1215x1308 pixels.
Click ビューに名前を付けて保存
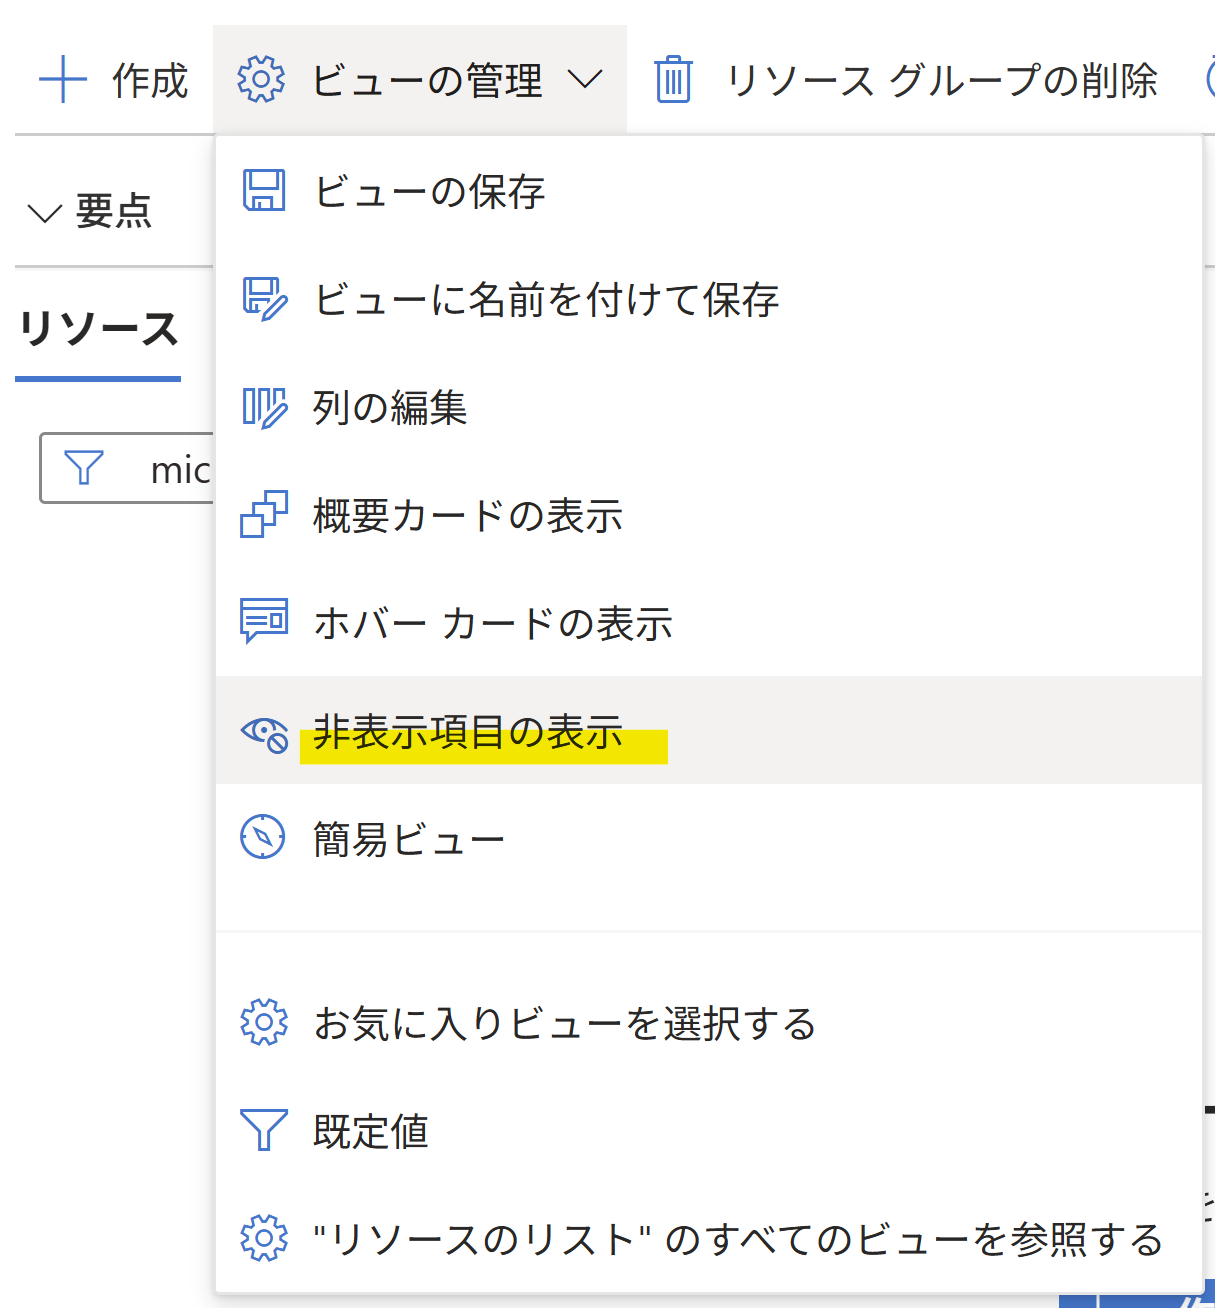548,300
